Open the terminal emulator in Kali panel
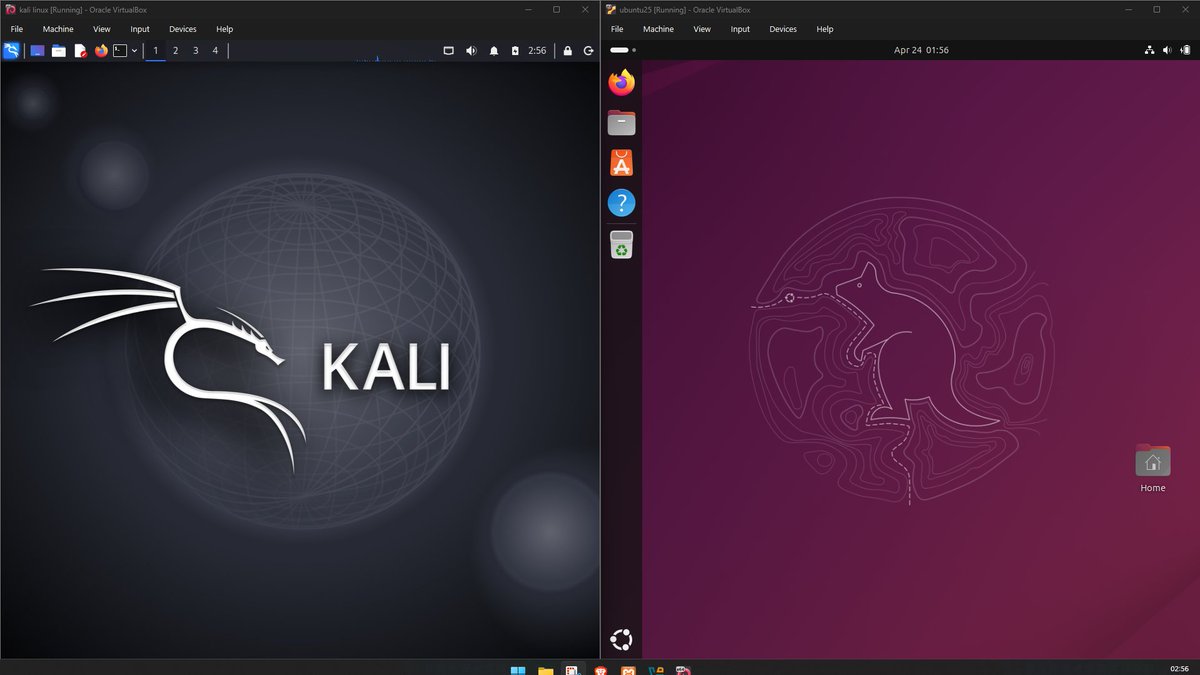This screenshot has width=1200, height=675. click(120, 50)
